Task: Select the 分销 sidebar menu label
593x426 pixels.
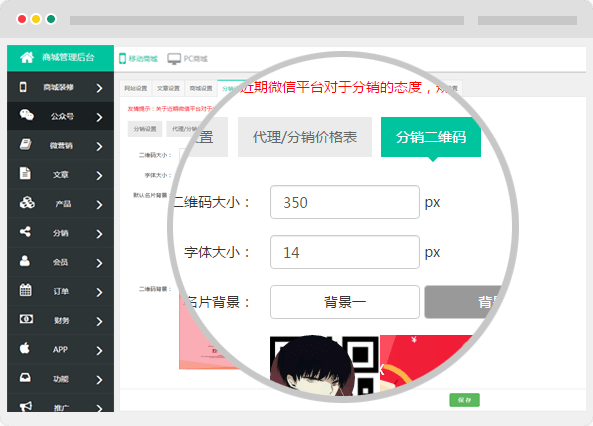Action: click(x=61, y=233)
